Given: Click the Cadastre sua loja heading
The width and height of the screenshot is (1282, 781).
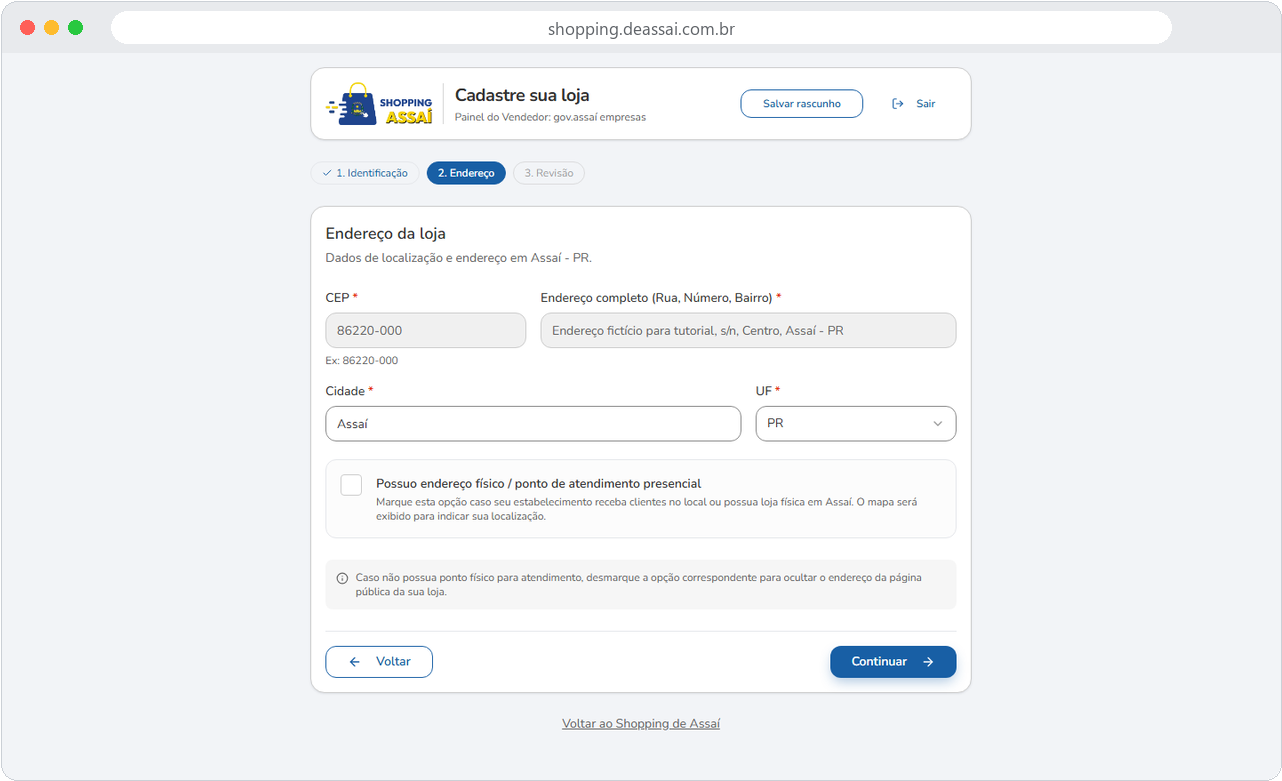Looking at the screenshot, I should pyautogui.click(x=522, y=95).
